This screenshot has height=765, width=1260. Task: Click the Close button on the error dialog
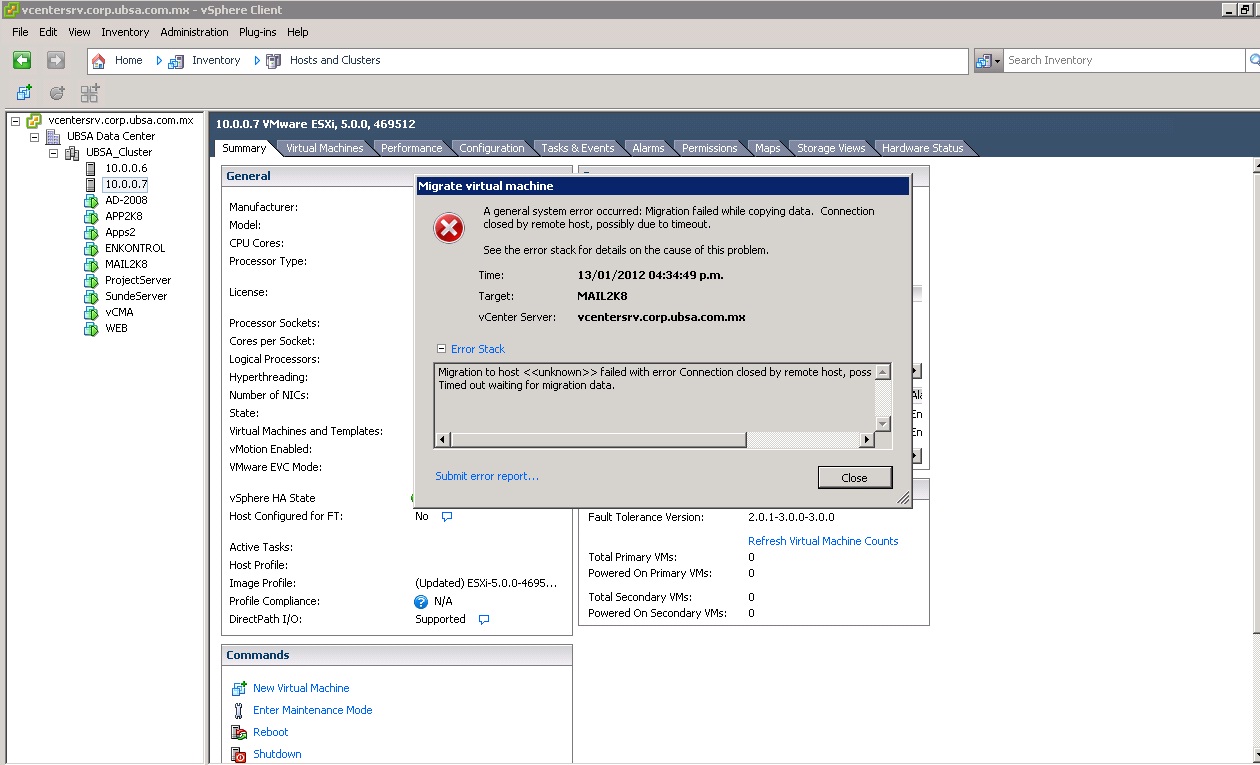(x=855, y=477)
